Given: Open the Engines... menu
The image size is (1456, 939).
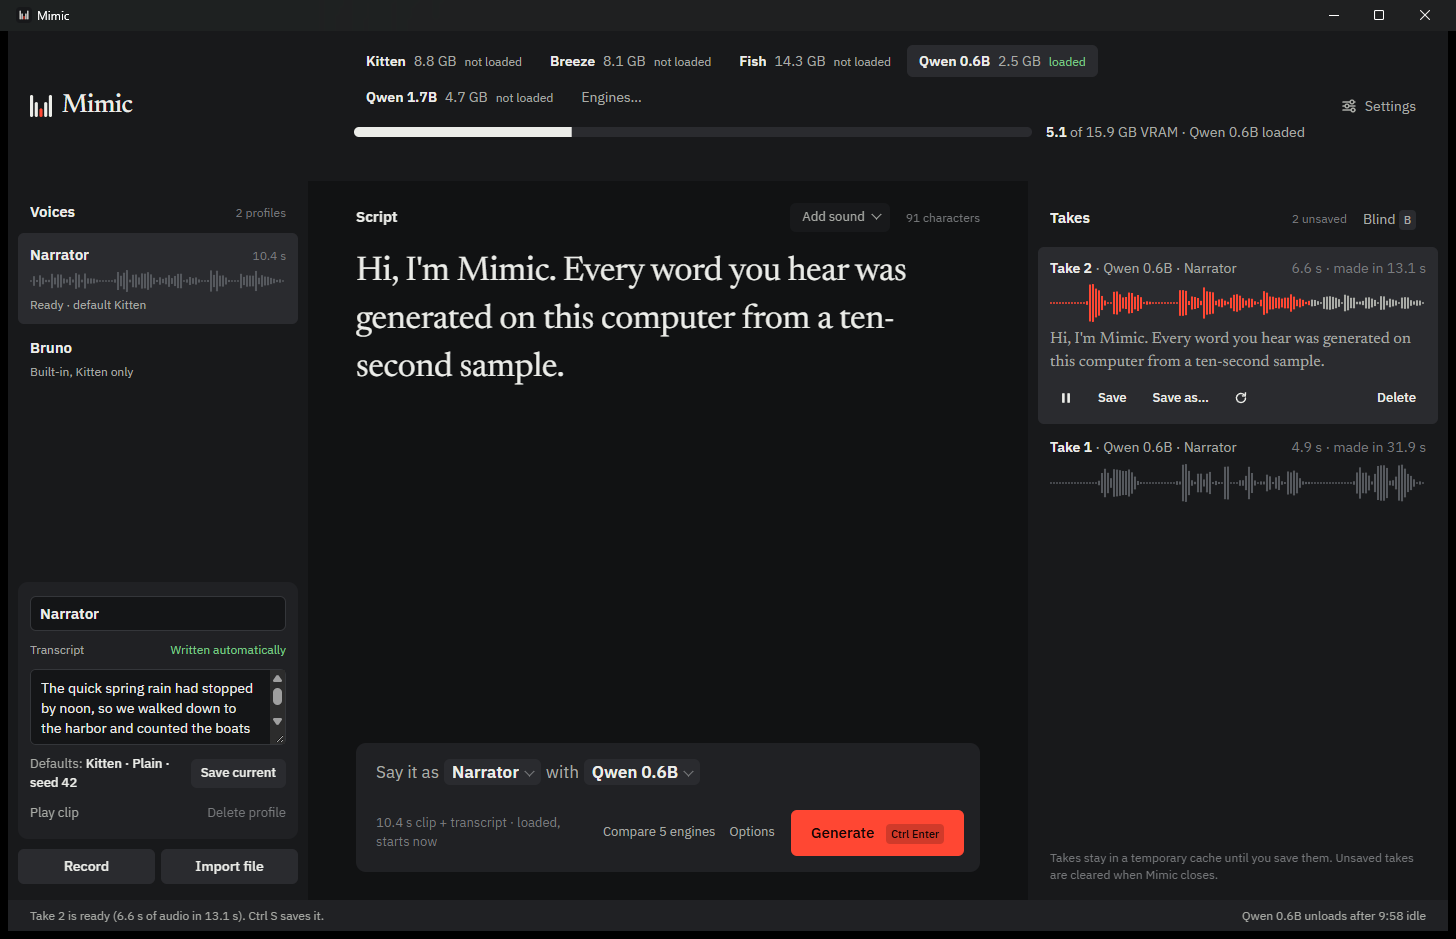Looking at the screenshot, I should point(611,98).
